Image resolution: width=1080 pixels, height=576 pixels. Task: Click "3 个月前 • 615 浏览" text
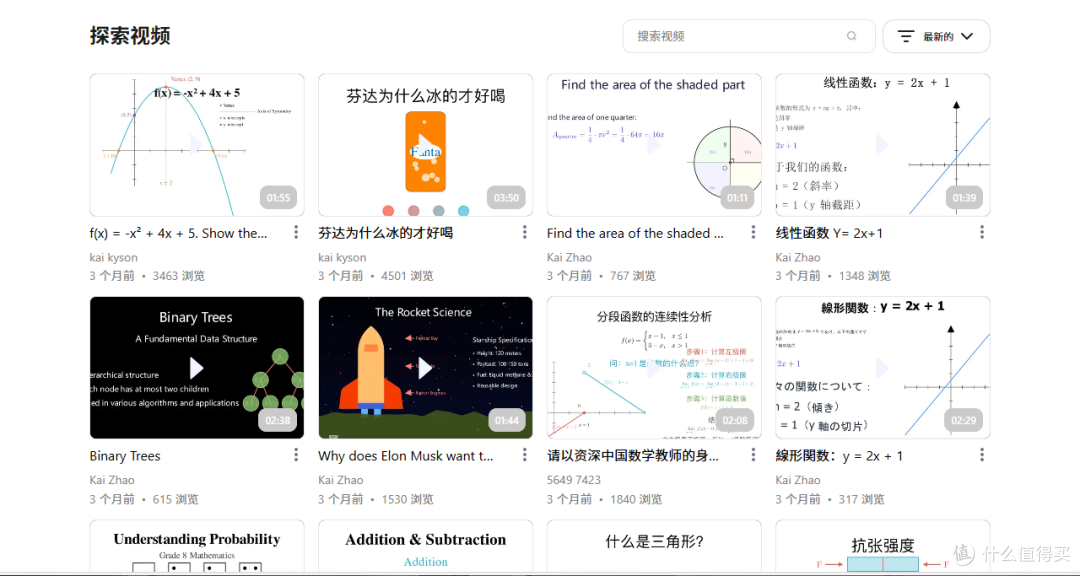(144, 499)
